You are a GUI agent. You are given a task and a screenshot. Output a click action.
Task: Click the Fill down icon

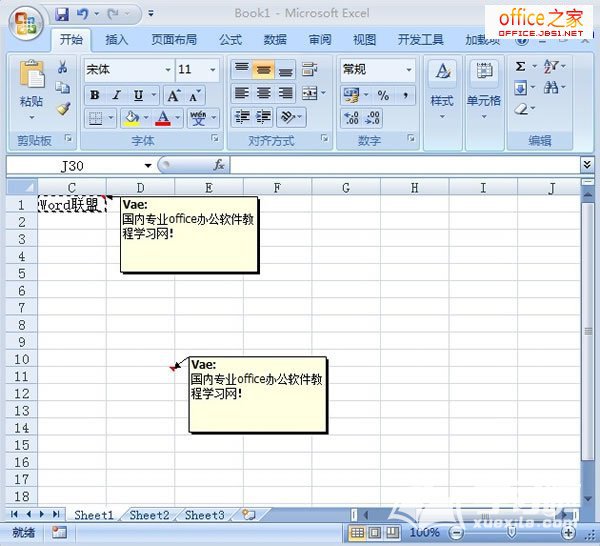(520, 88)
